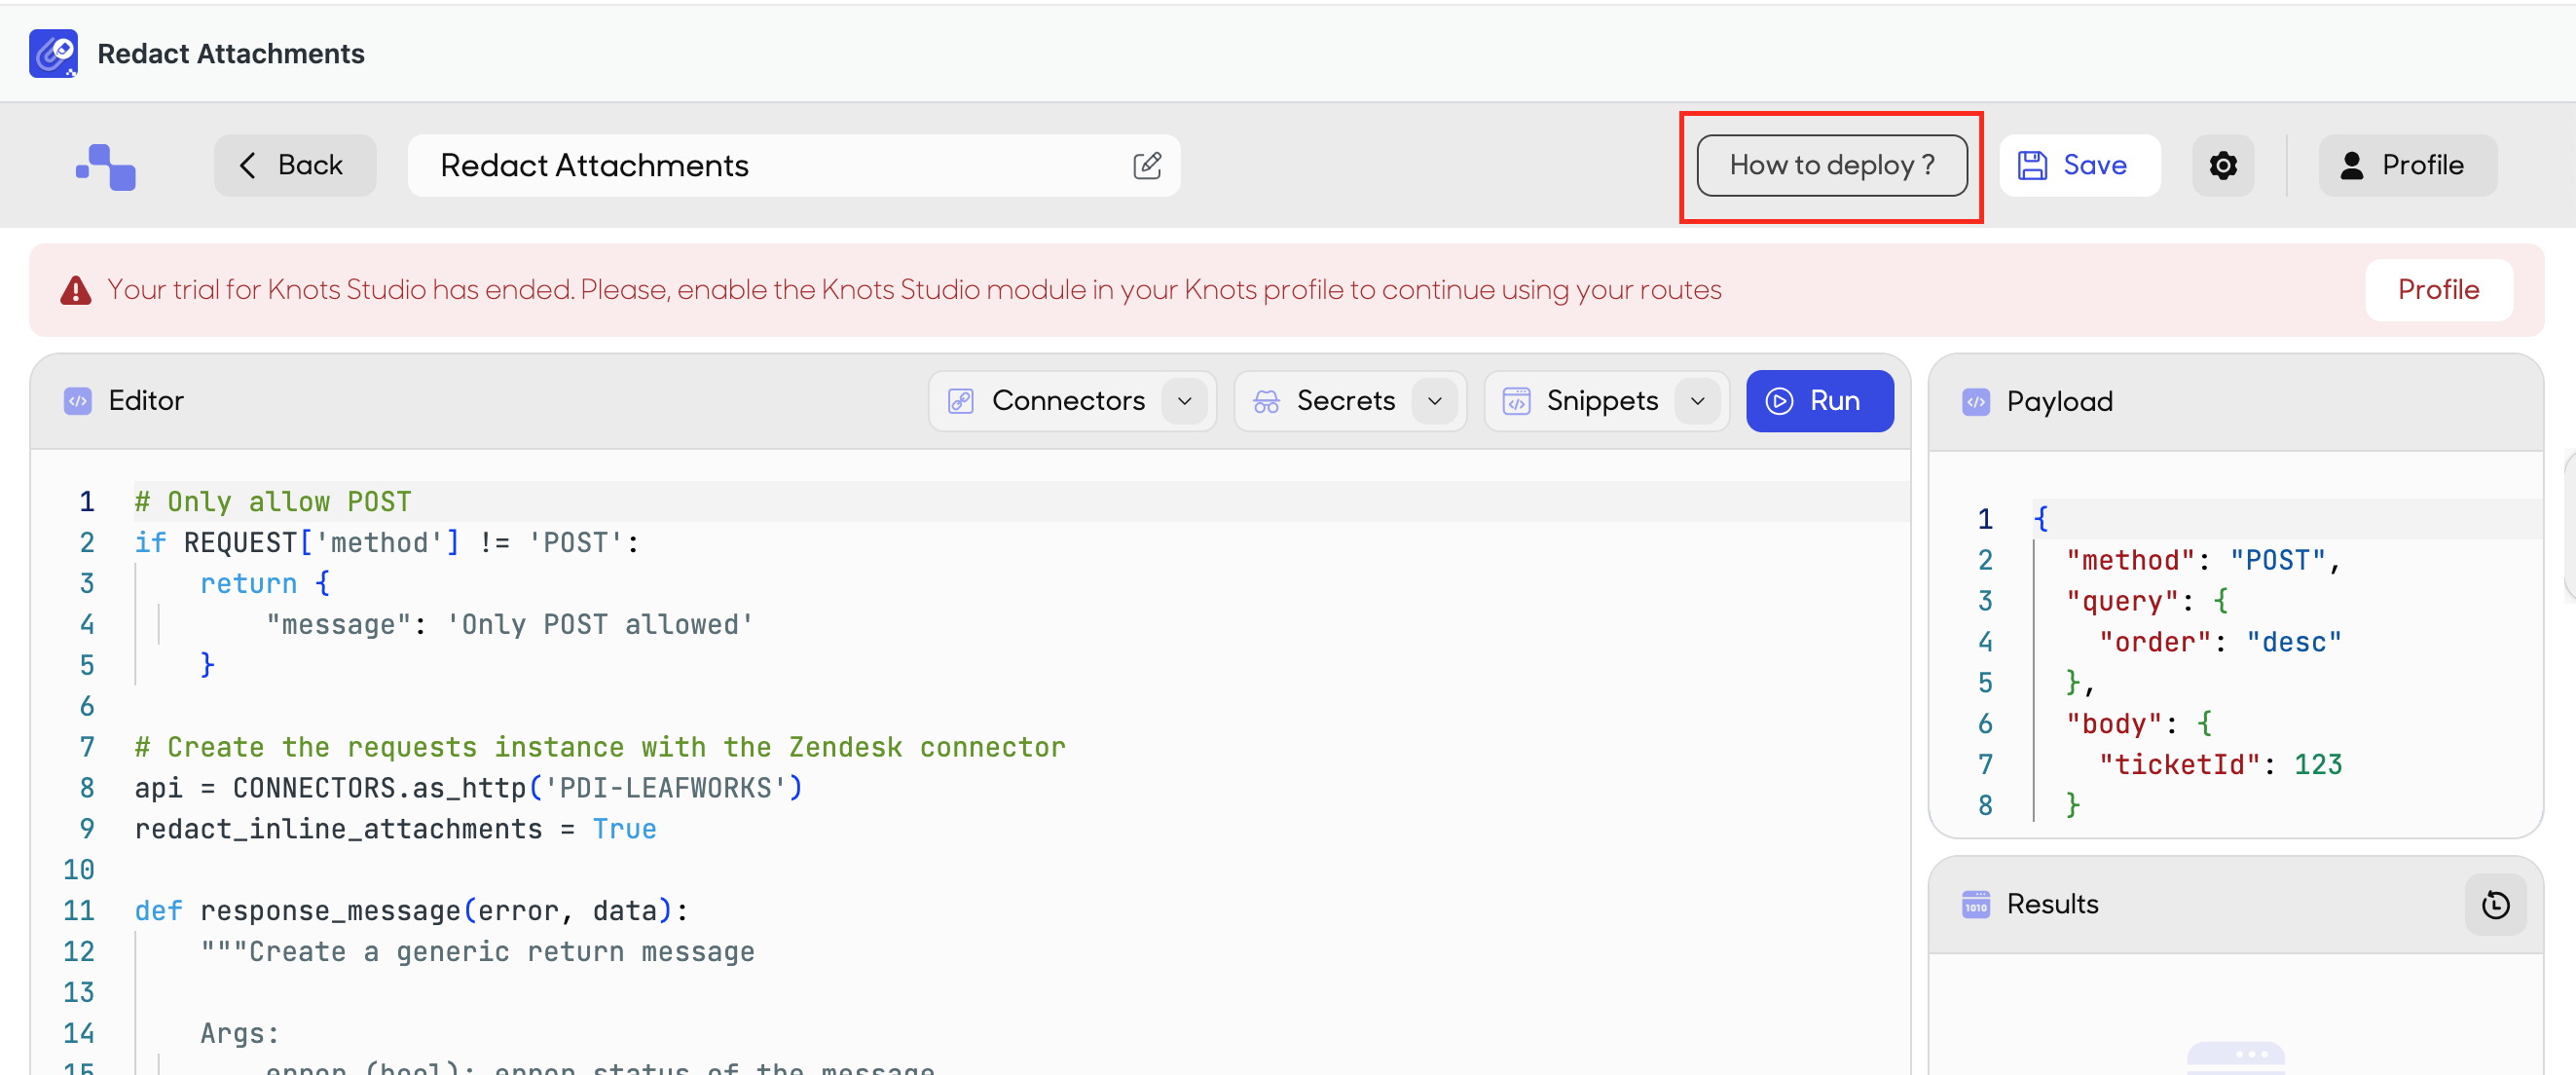The image size is (2576, 1075).
Task: Open the How to deploy ? guide
Action: (x=1831, y=165)
